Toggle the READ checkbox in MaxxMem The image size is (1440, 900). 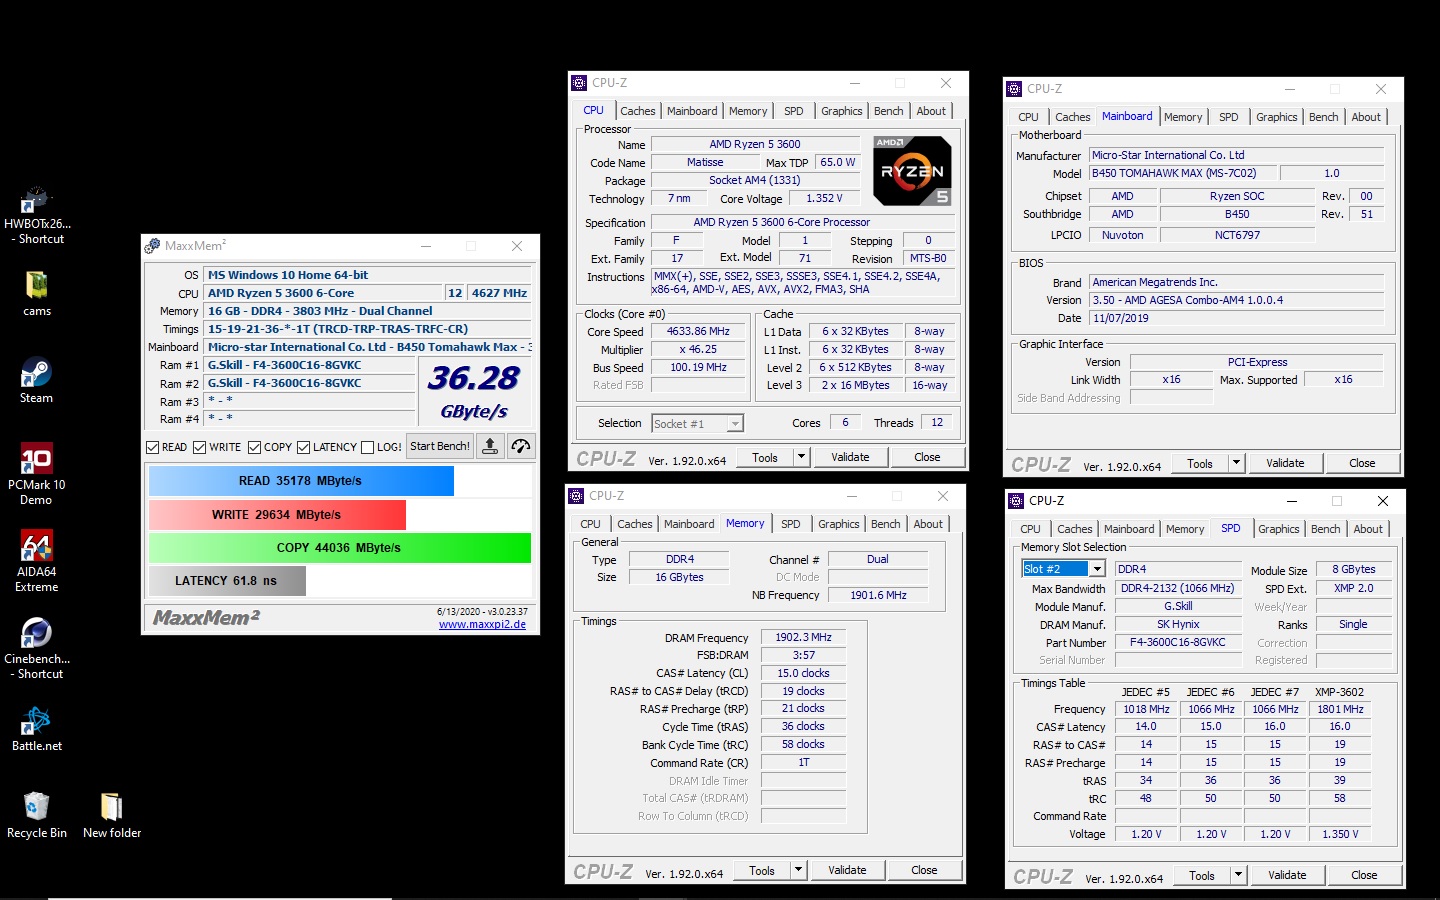(153, 447)
